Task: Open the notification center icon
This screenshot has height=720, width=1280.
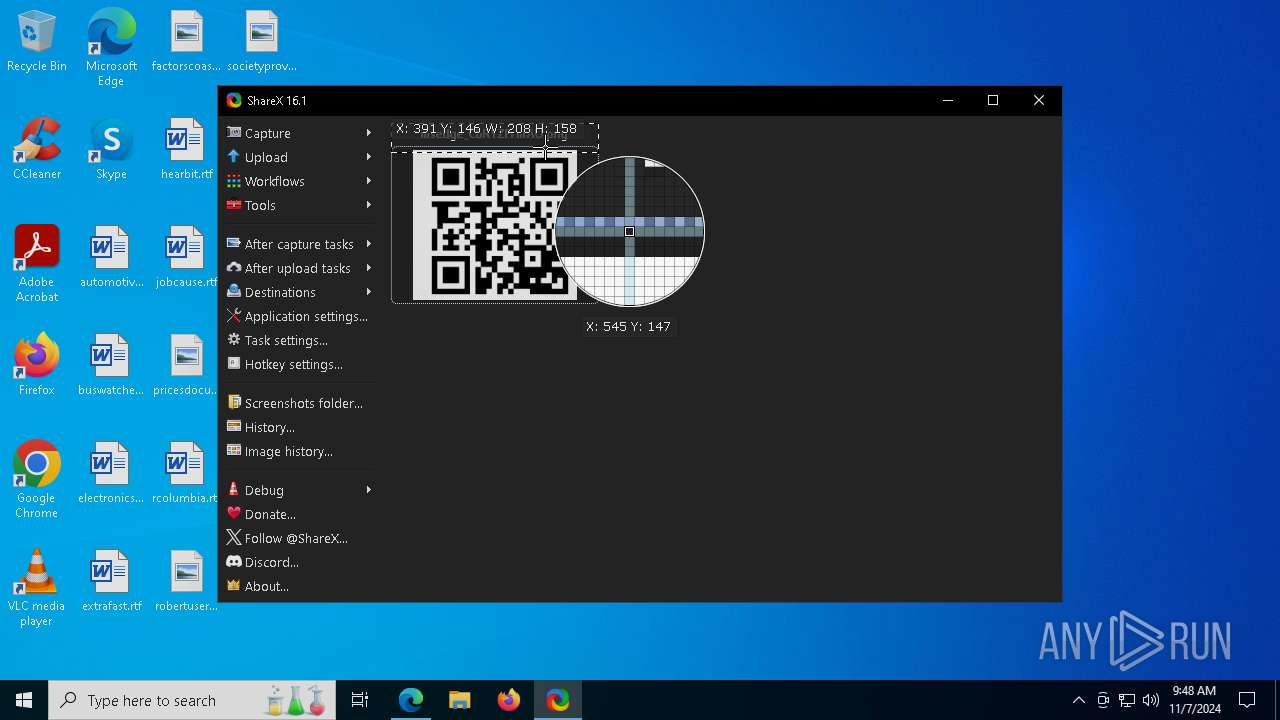Action: point(1247,700)
